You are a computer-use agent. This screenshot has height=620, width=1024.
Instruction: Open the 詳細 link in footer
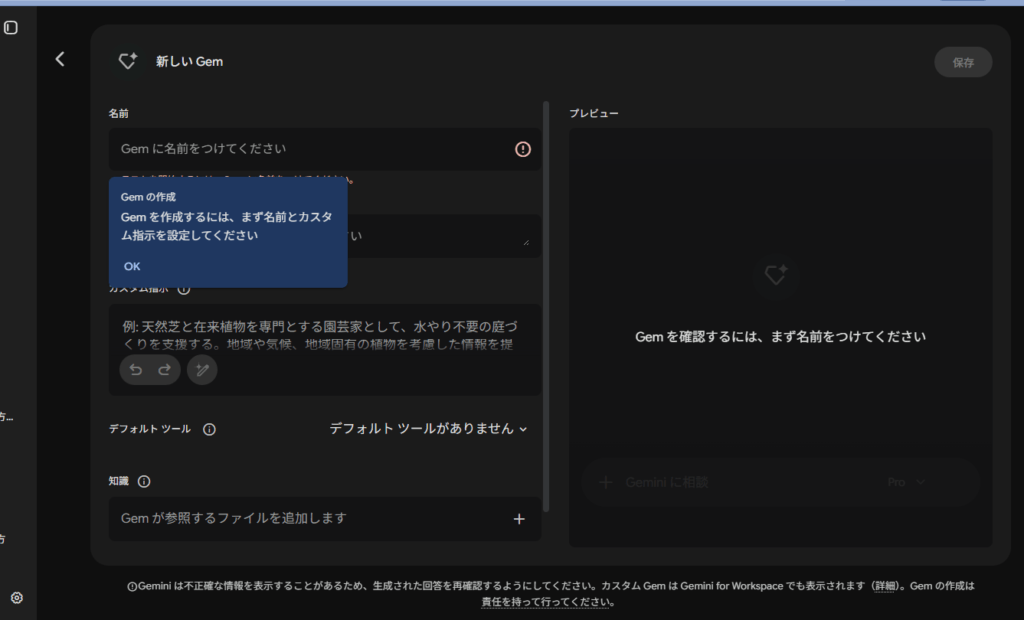coord(885,586)
